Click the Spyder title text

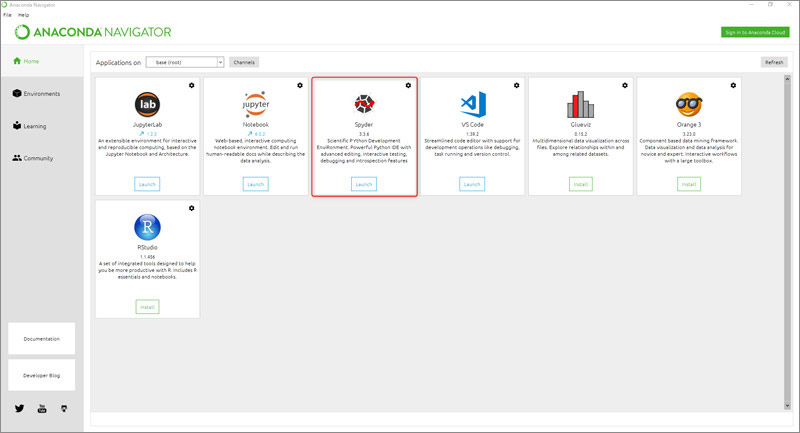pos(364,124)
